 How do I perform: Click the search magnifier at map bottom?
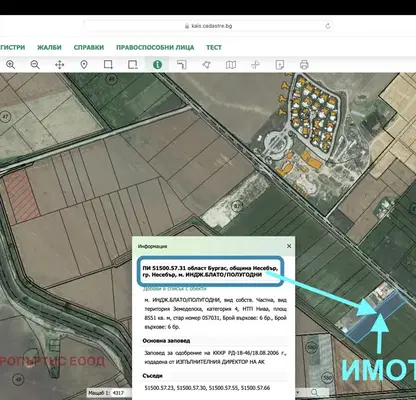[x=314, y=393]
